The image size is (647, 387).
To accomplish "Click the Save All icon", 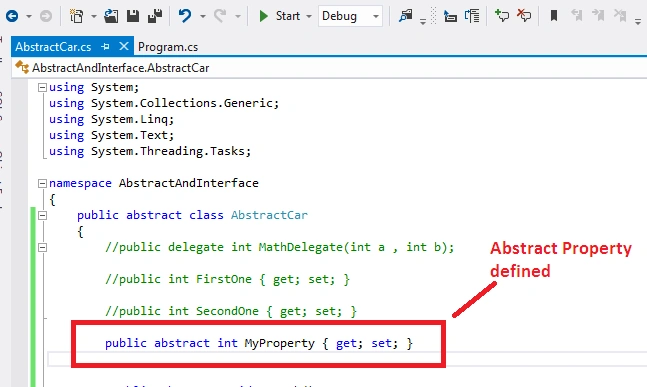I will [155, 16].
